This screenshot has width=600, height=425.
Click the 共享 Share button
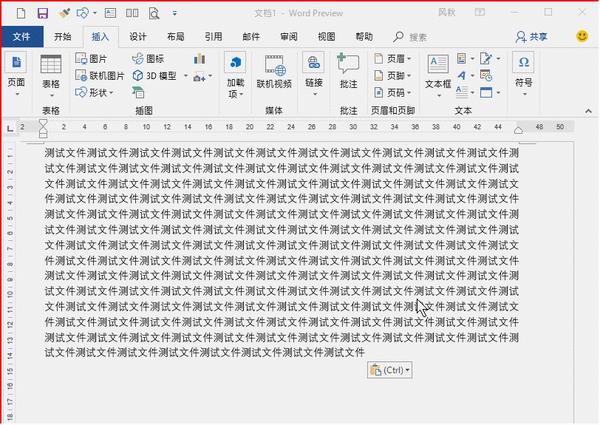531,36
